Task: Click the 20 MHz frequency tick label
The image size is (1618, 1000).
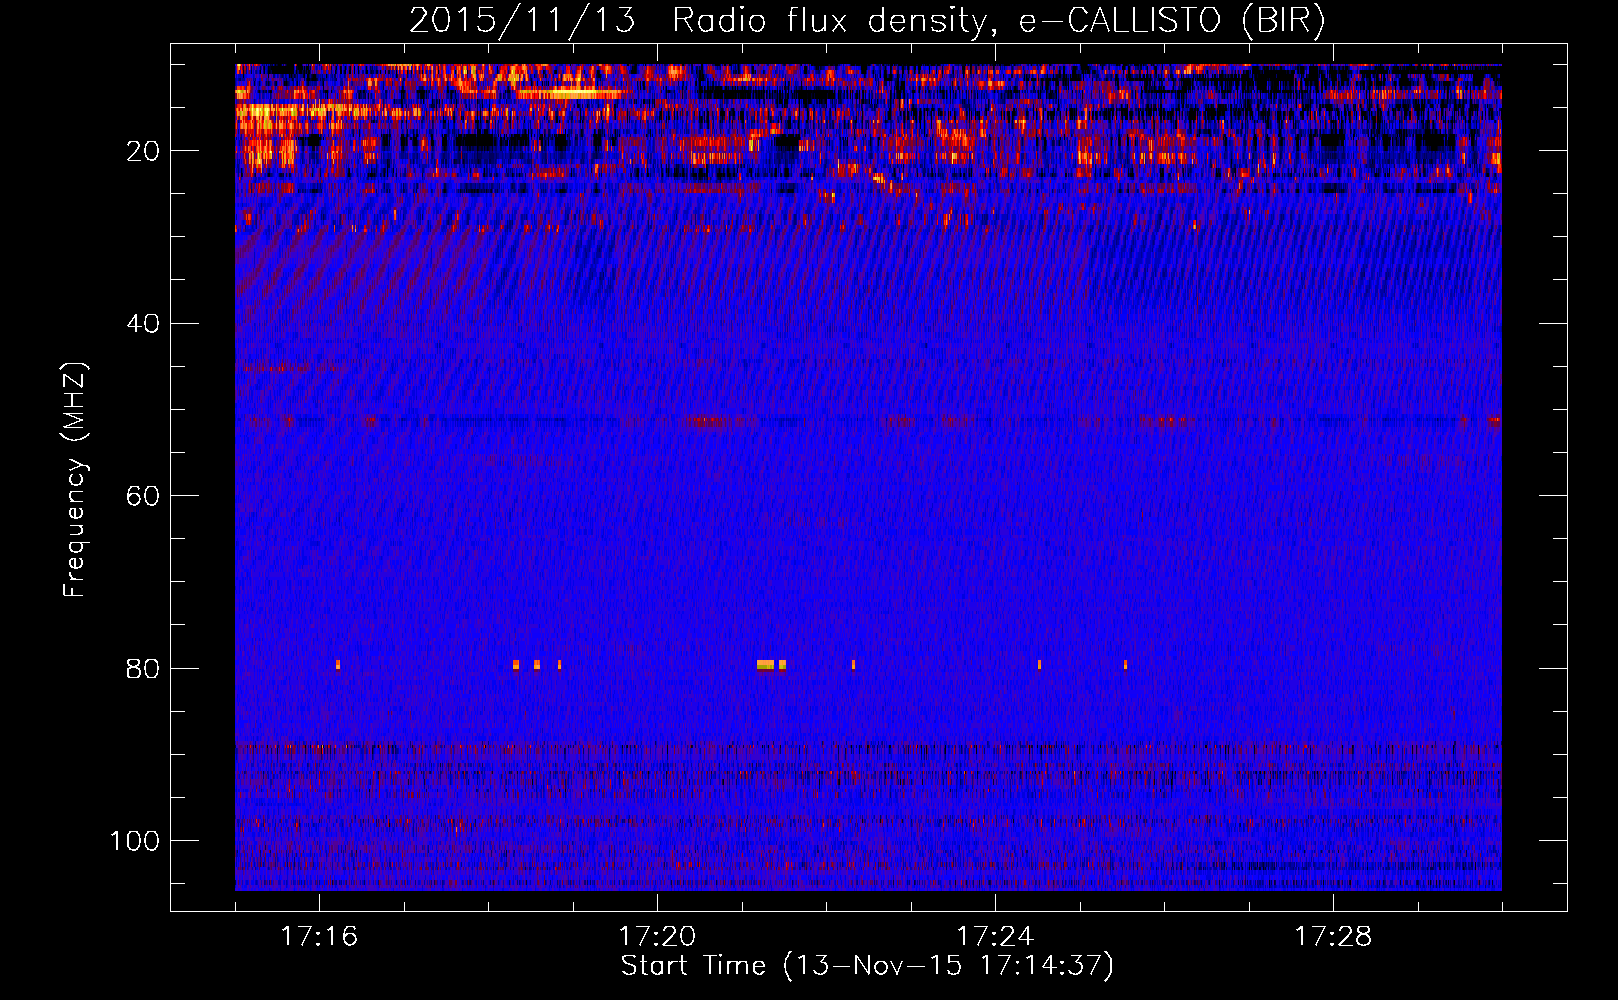Action: (143, 151)
